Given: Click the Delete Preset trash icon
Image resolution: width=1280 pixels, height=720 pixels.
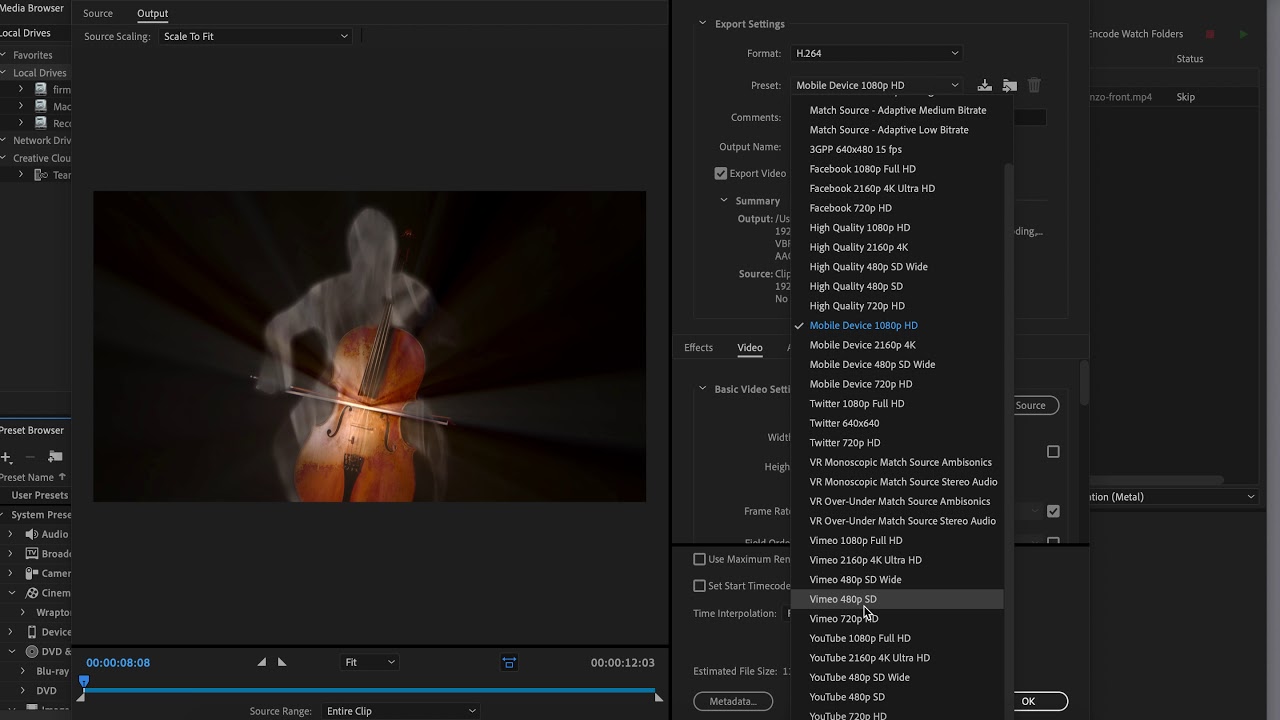Looking at the screenshot, I should (x=1034, y=85).
